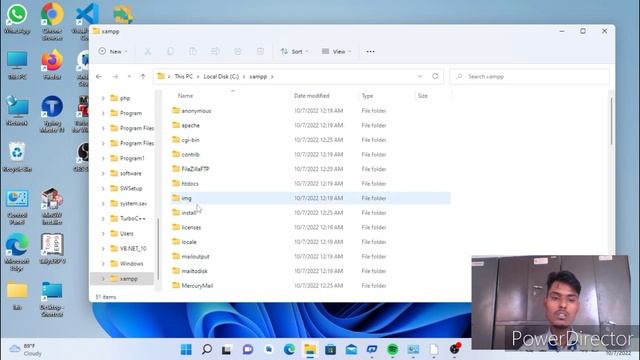Select system.sav in the navigation tree
Screen dimensions: 640x360
129,203
